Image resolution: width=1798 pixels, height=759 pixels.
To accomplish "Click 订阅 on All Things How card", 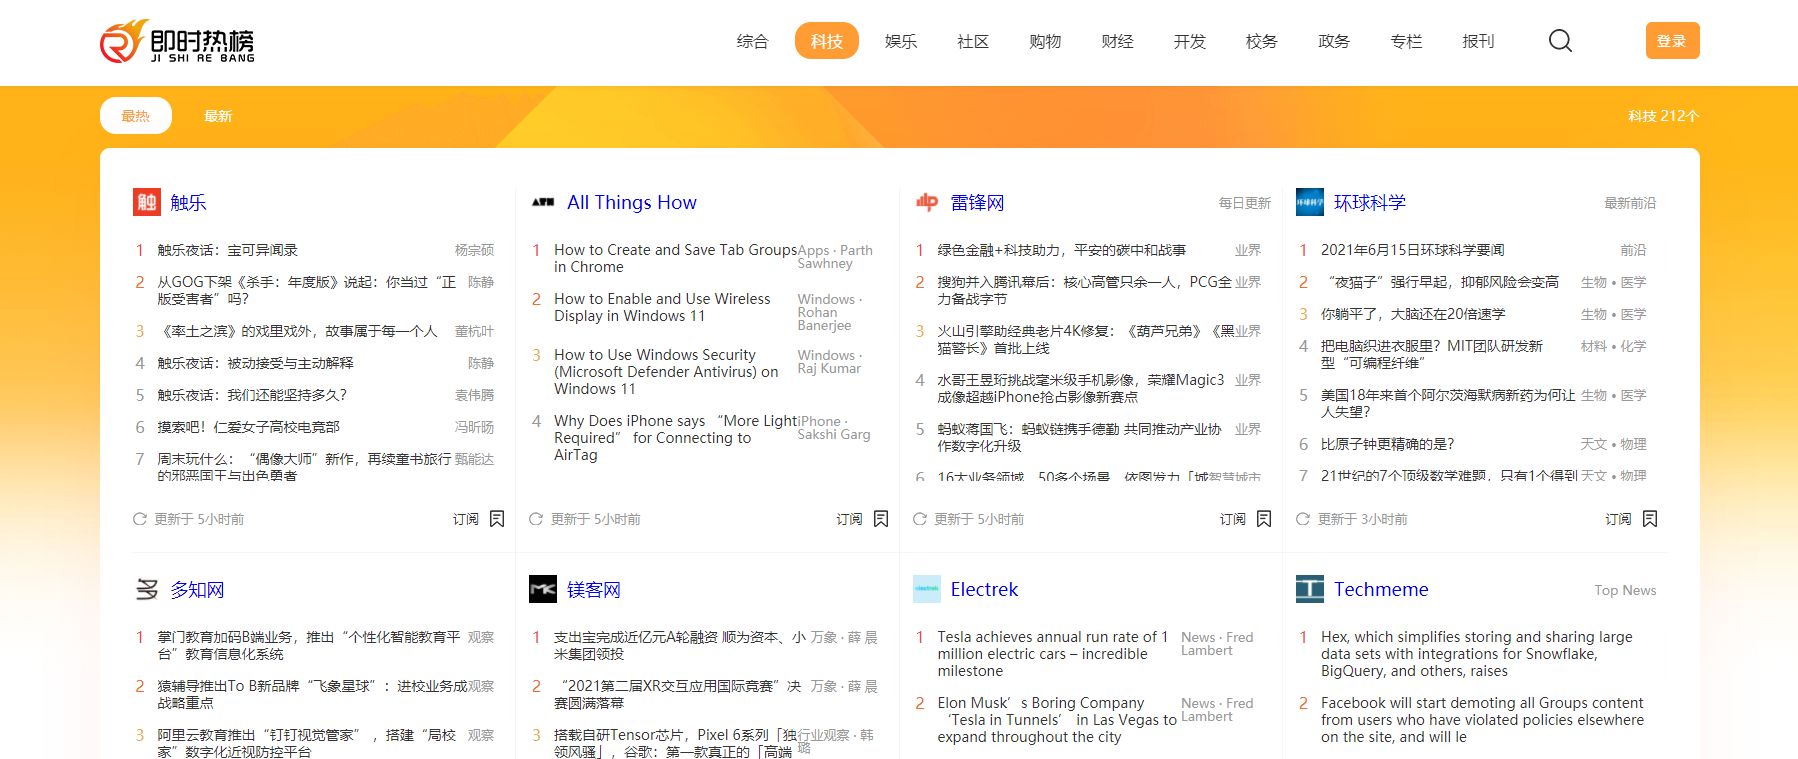I will pyautogui.click(x=849, y=519).
